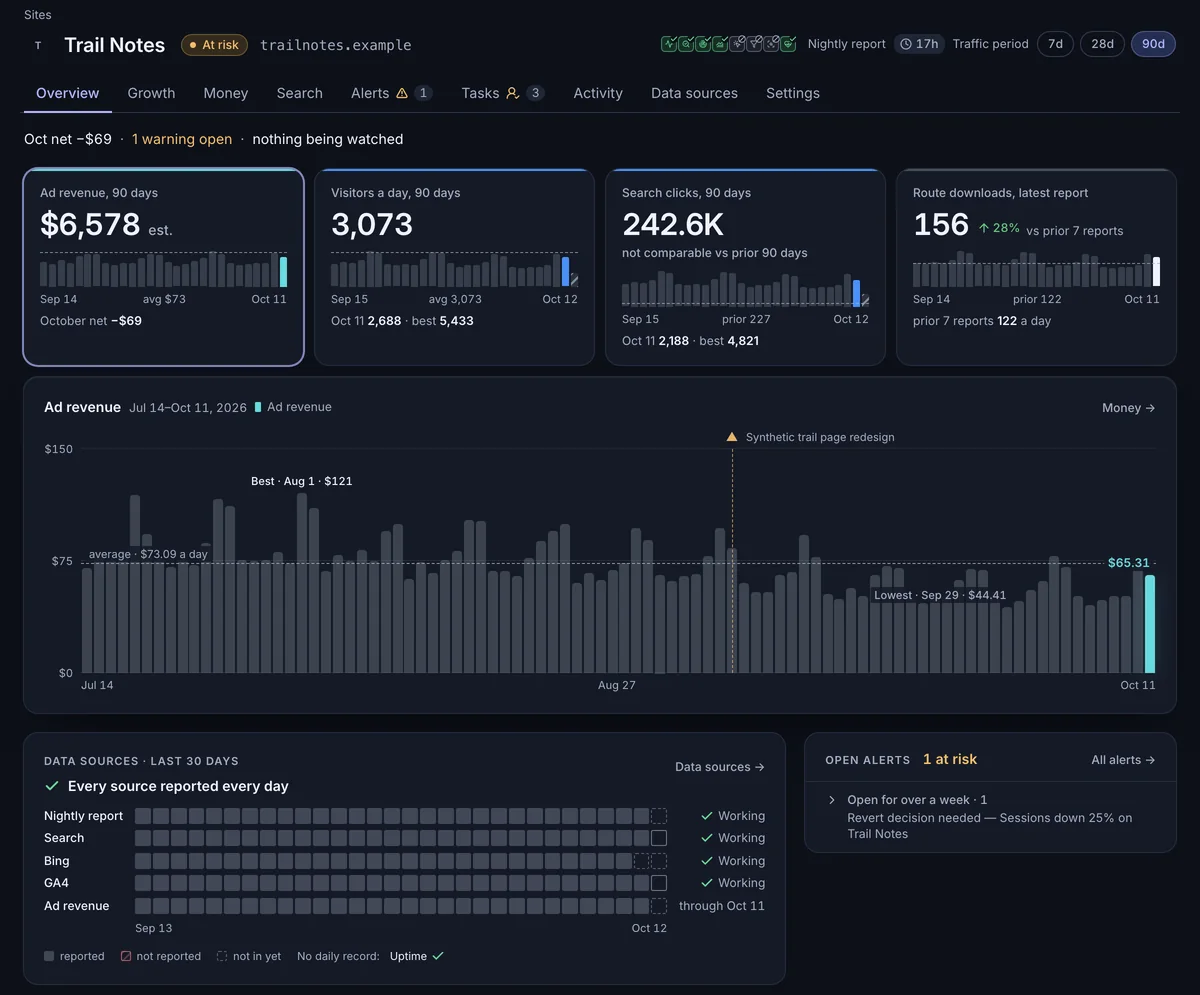Click the green pie-chart source status icon
This screenshot has width=1200, height=995.
703,44
